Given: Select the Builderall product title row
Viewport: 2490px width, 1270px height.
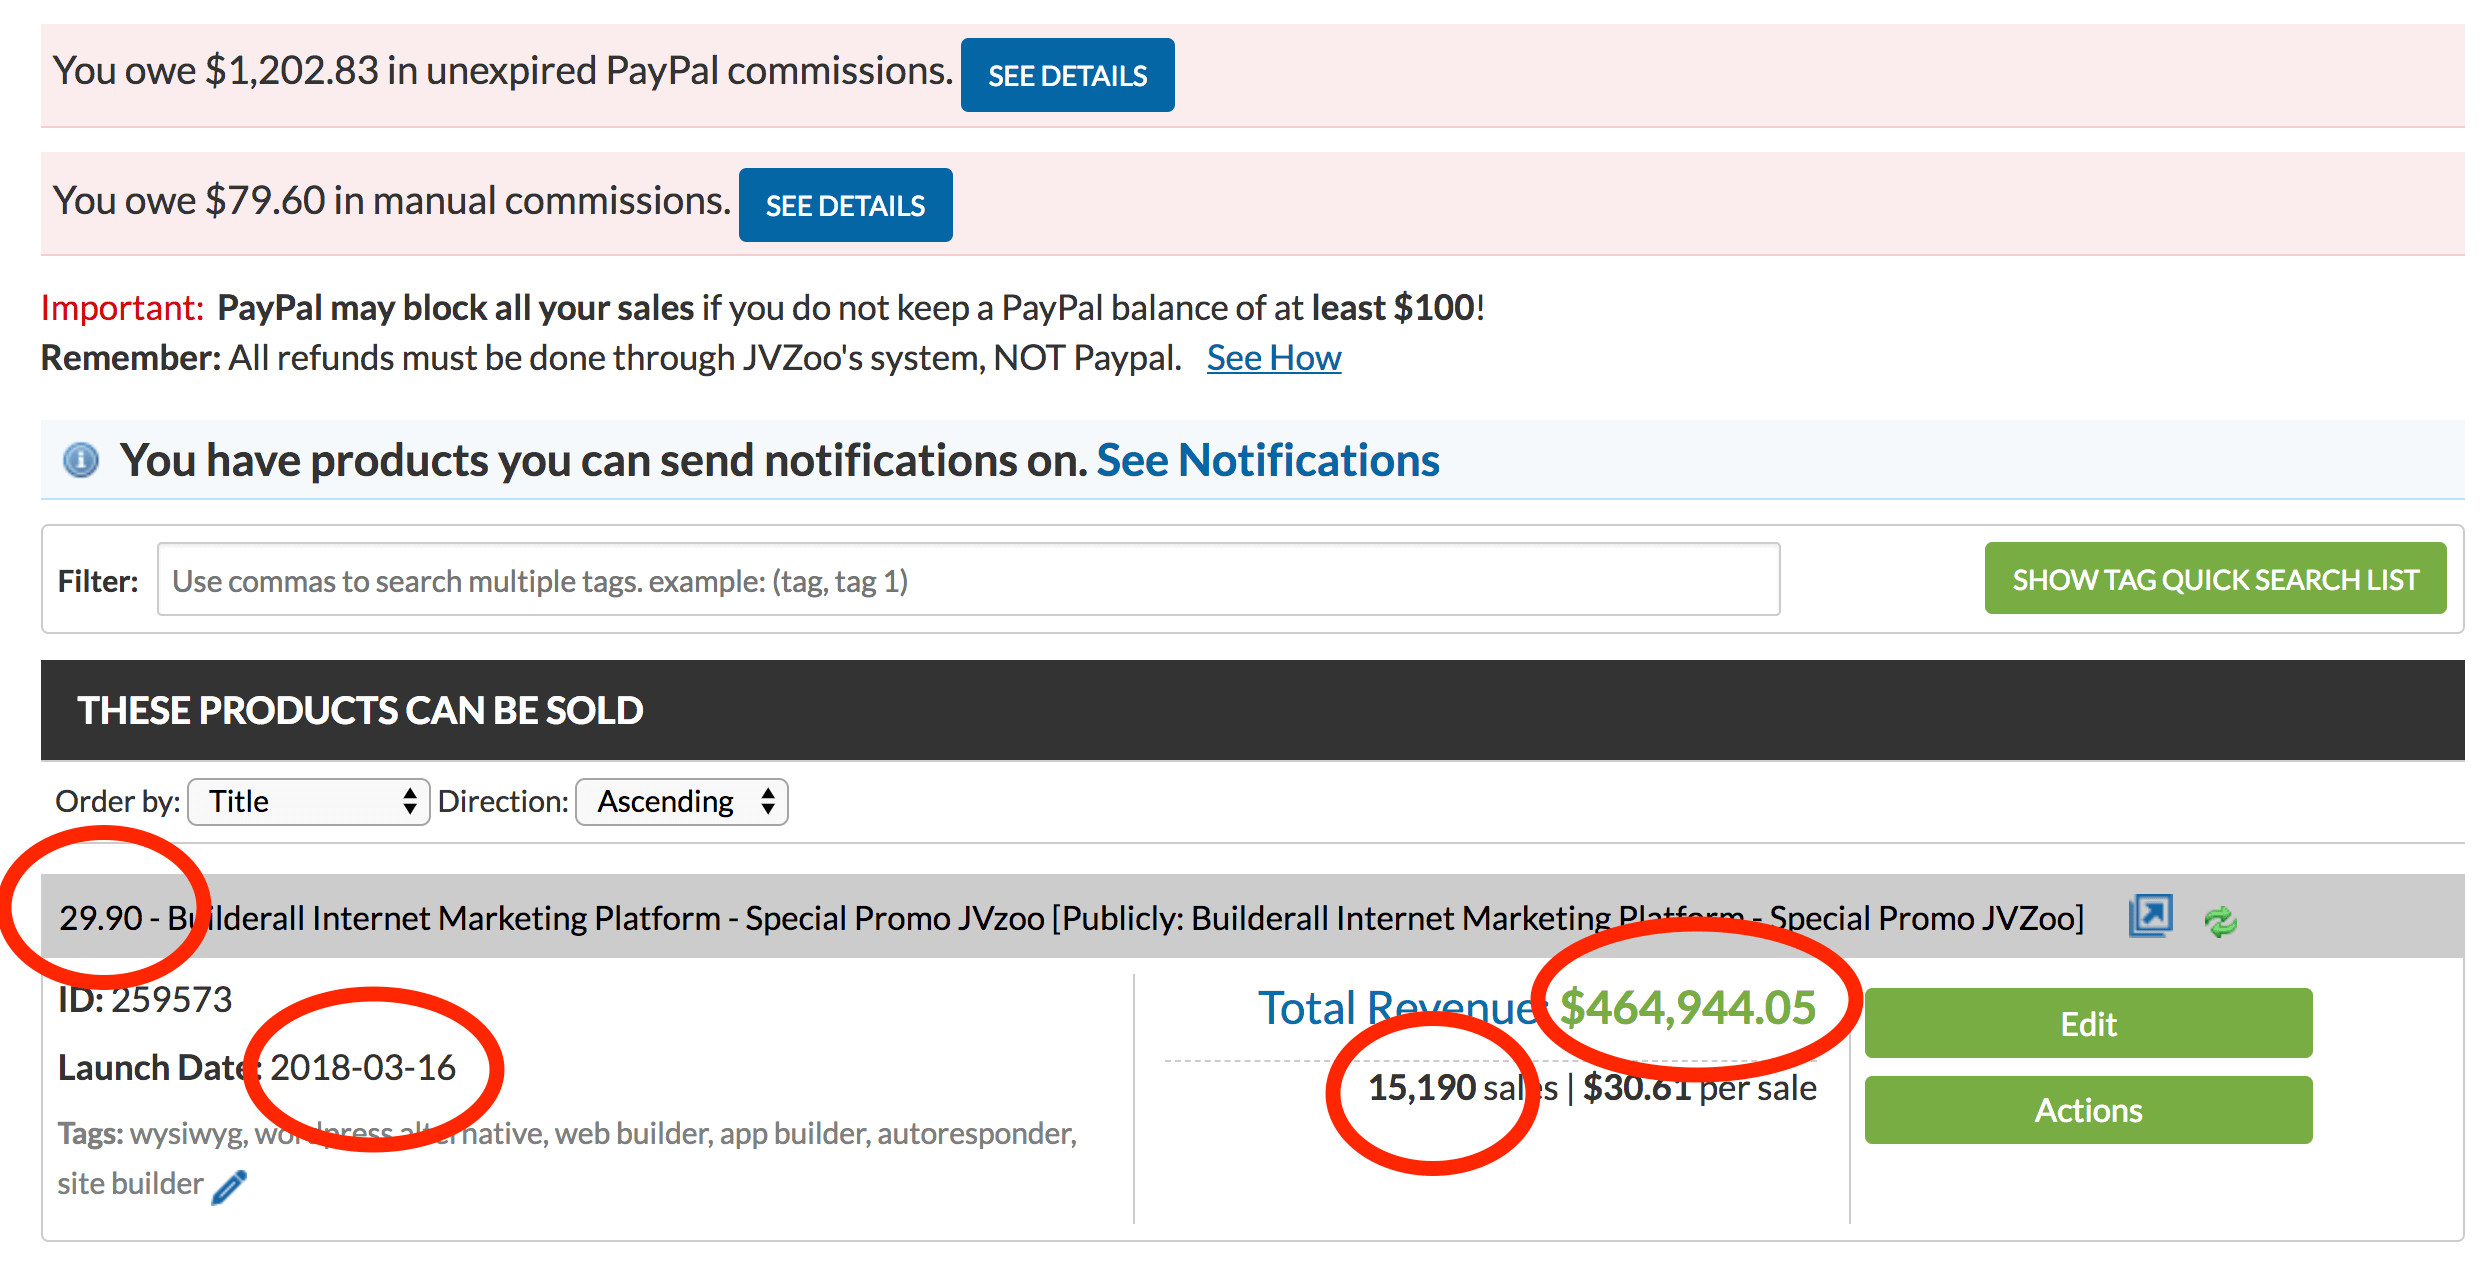Looking at the screenshot, I should point(1252,917).
